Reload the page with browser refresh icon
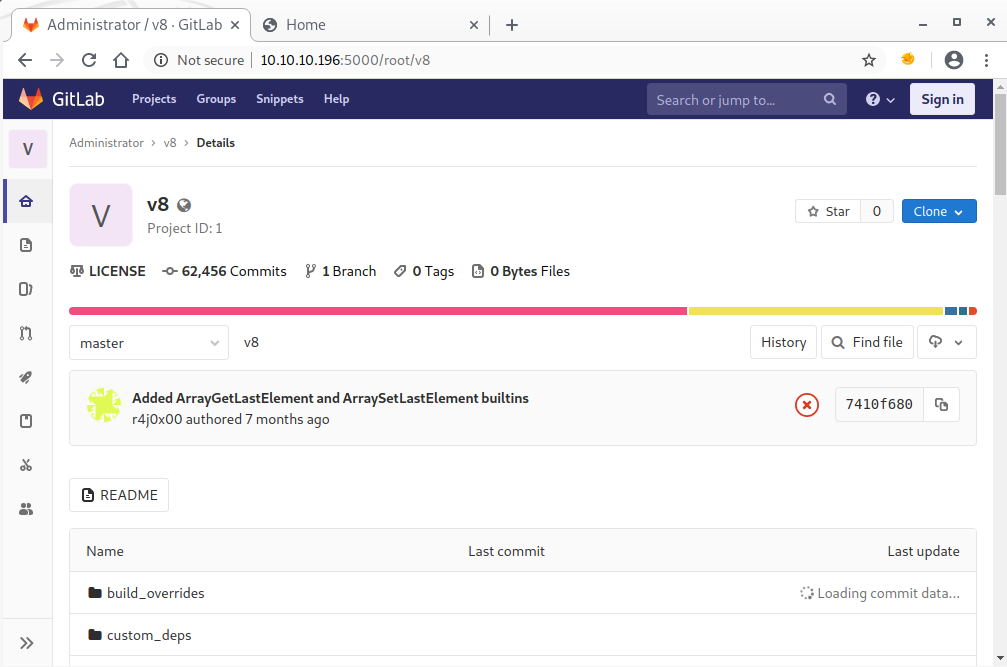This screenshot has width=1007, height=667. click(x=89, y=60)
